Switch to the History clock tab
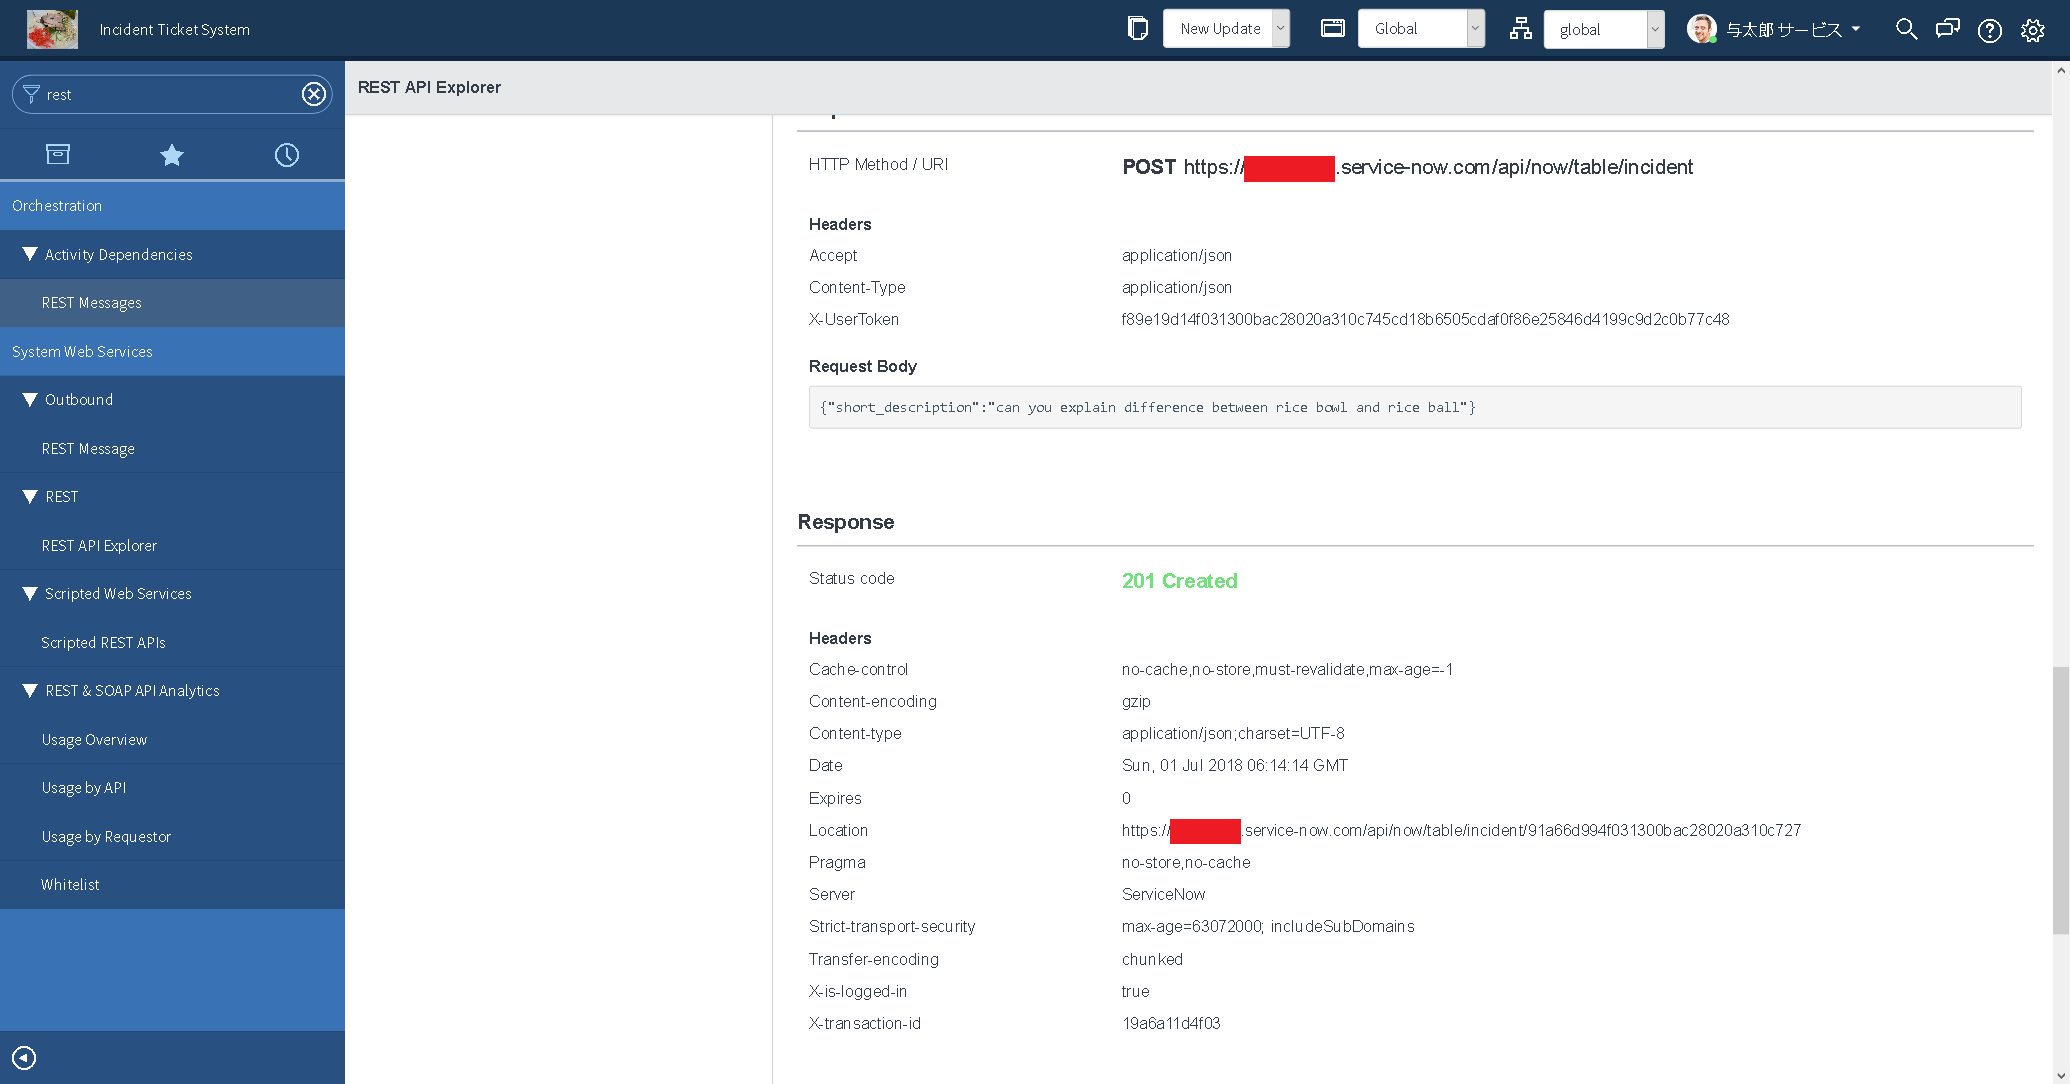 point(287,154)
